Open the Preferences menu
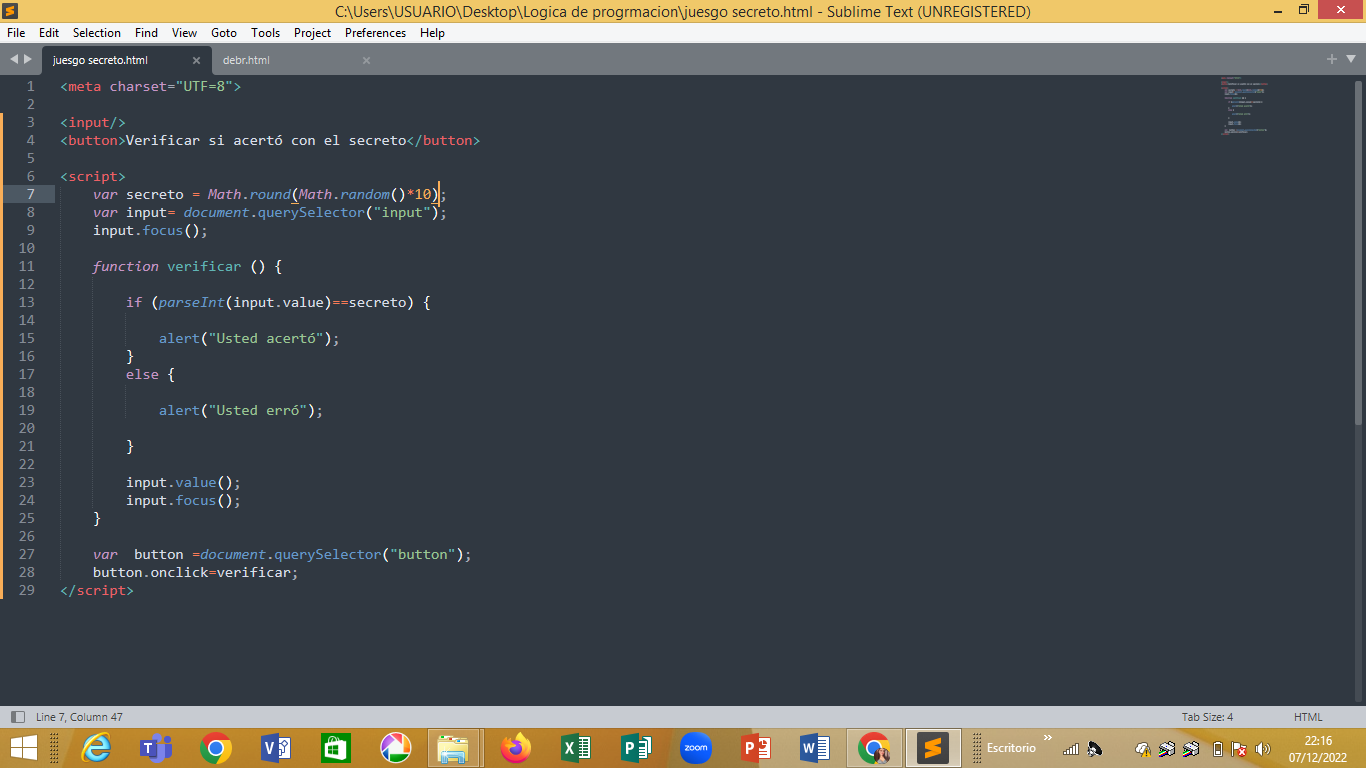 point(376,33)
